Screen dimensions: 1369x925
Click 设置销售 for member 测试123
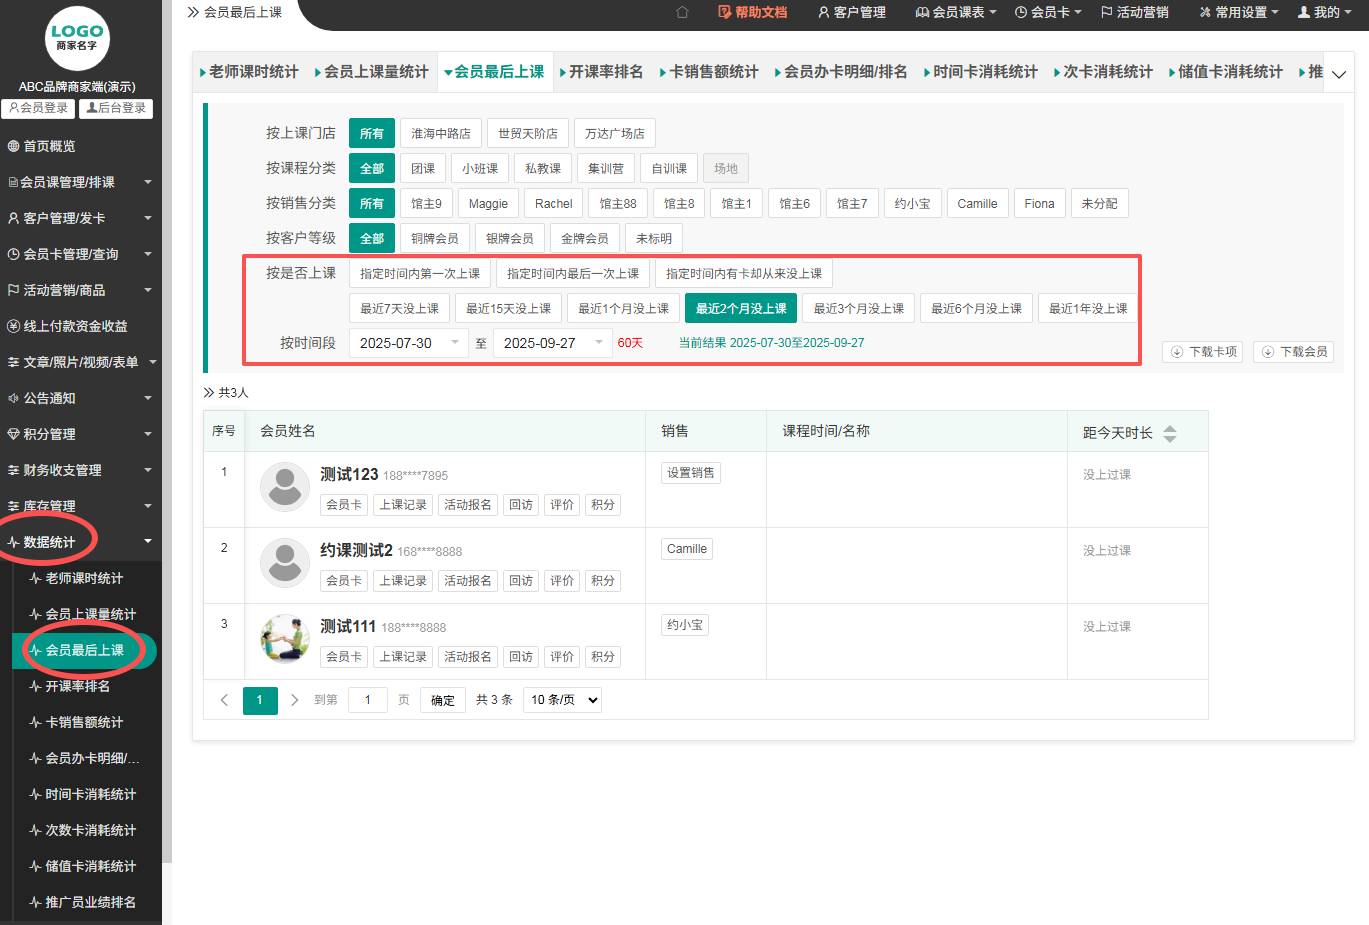[690, 473]
